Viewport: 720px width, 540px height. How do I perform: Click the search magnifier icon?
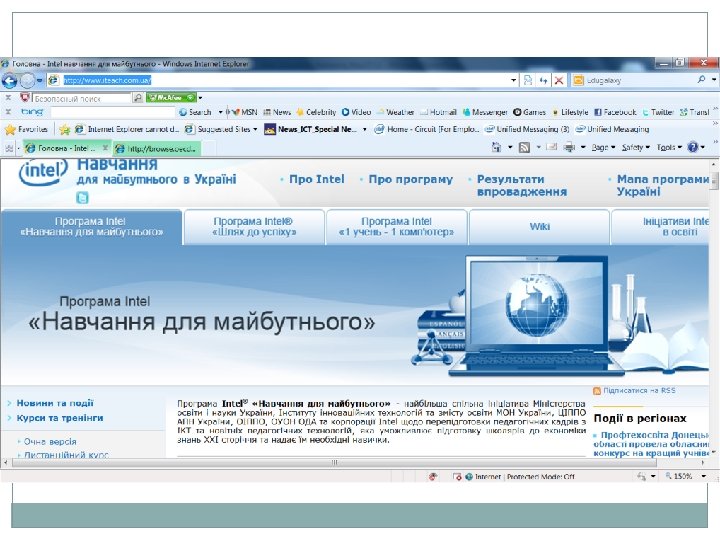[x=701, y=79]
